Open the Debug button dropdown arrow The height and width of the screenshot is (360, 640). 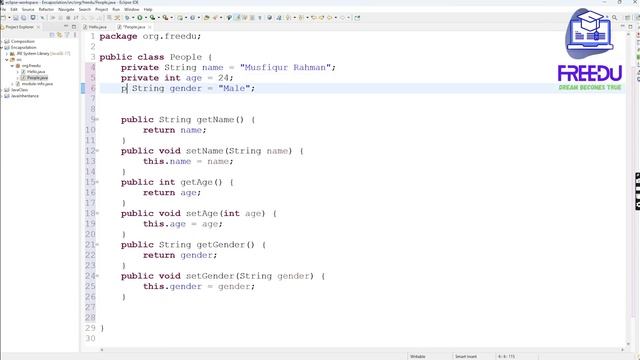pos(133,18)
